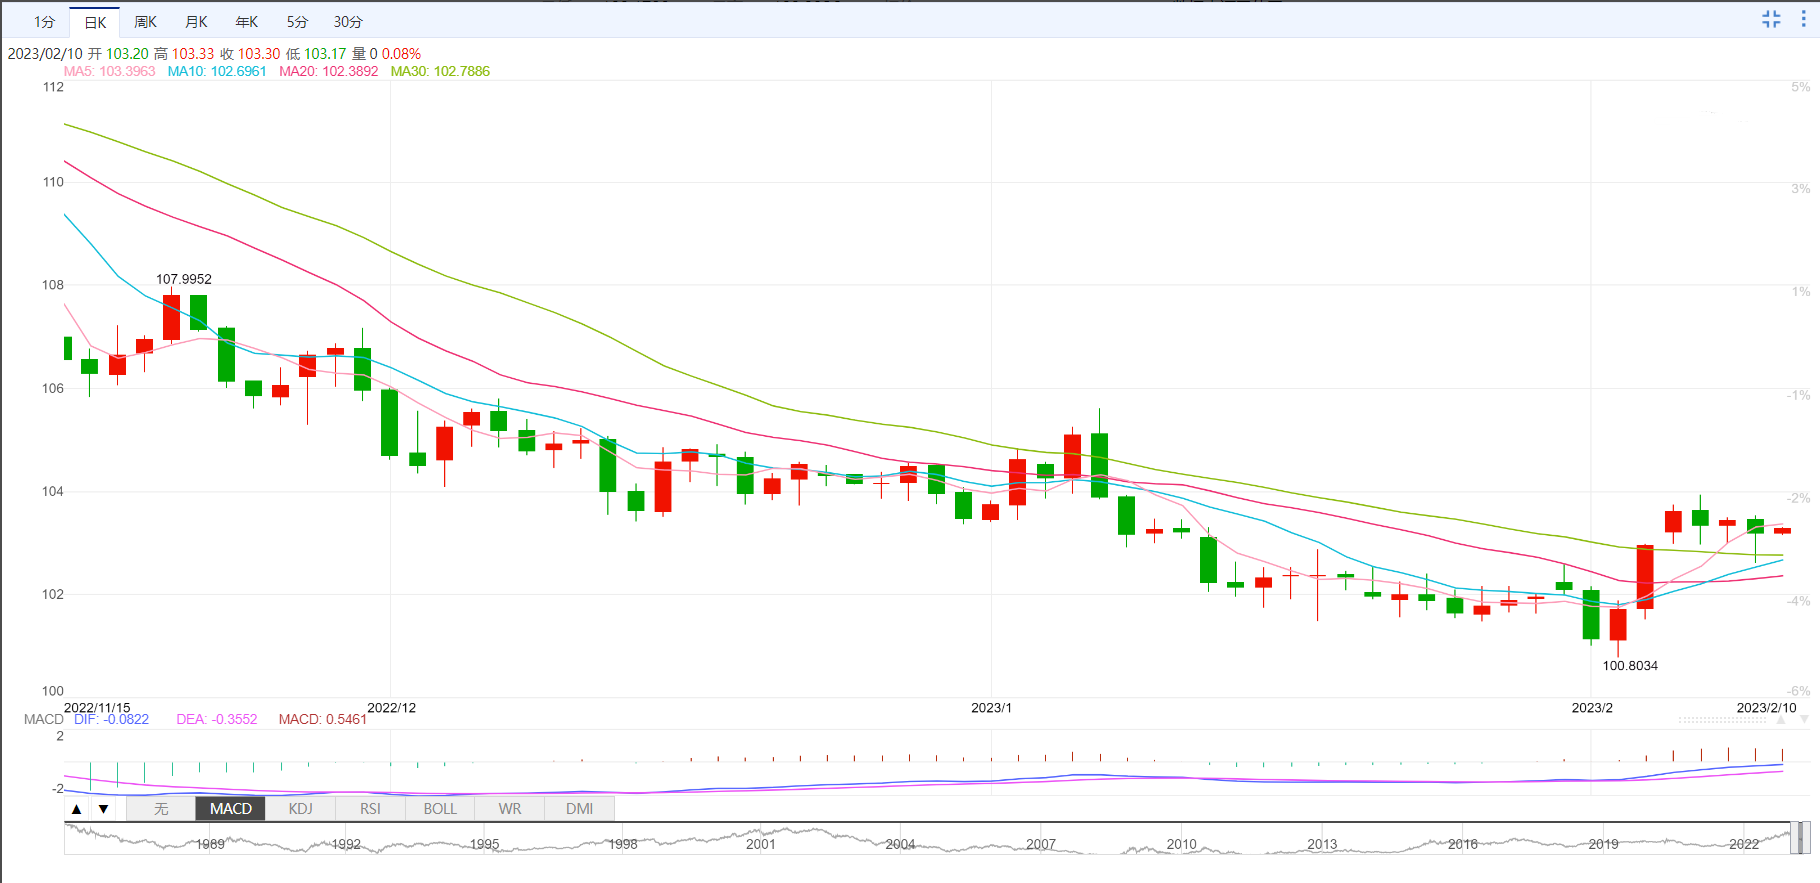The width and height of the screenshot is (1820, 883).
Task: Click the 2023/1 date axis label
Action: pyautogui.click(x=991, y=707)
